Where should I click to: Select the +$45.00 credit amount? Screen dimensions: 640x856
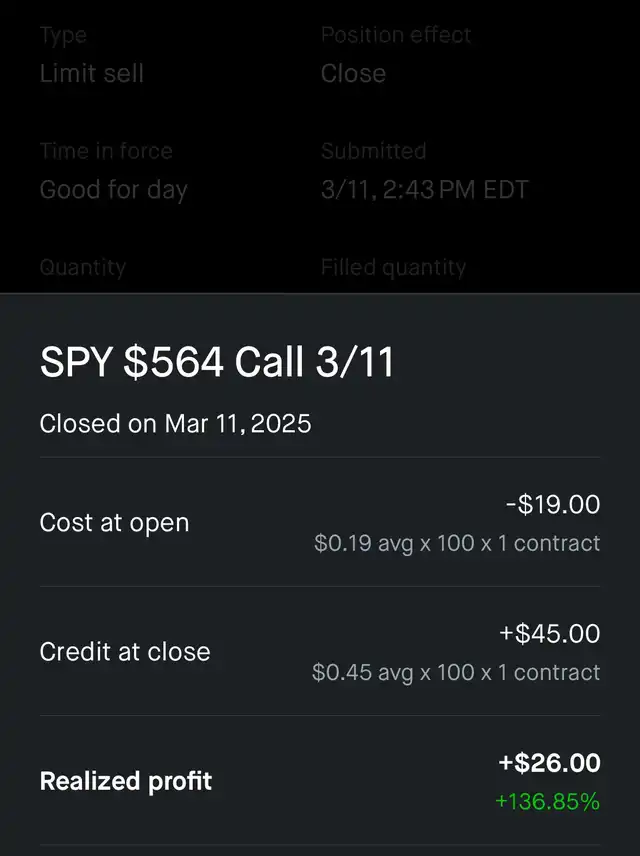point(549,634)
